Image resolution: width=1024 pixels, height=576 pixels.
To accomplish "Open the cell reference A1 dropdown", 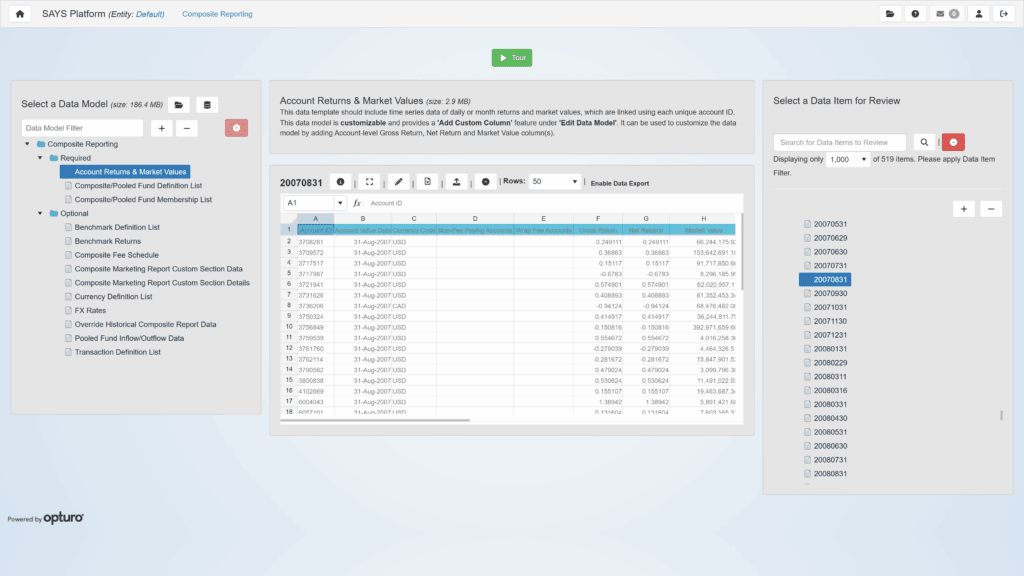I will click(314, 203).
